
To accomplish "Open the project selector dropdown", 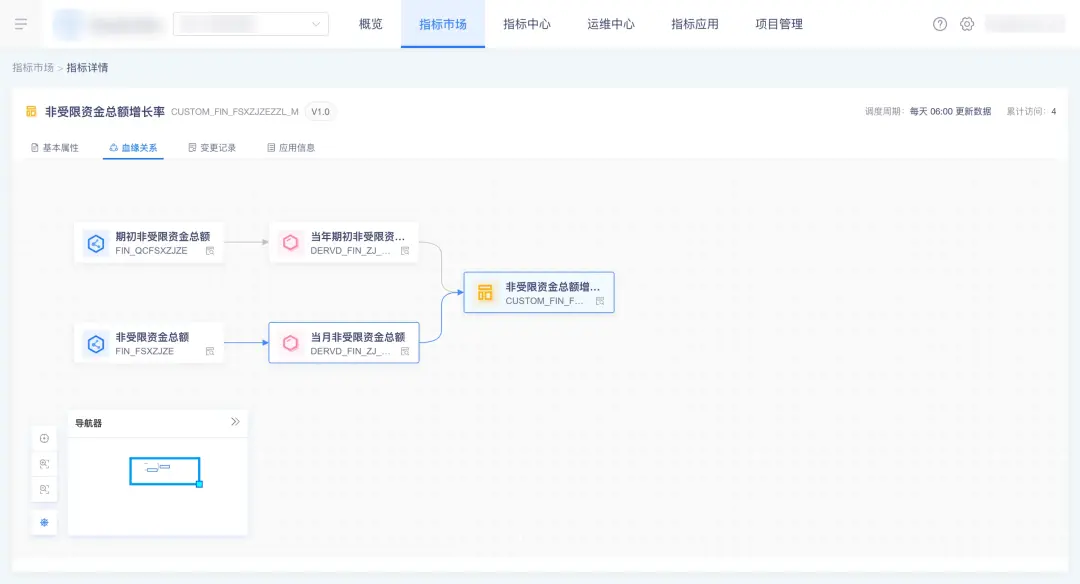I will [251, 24].
